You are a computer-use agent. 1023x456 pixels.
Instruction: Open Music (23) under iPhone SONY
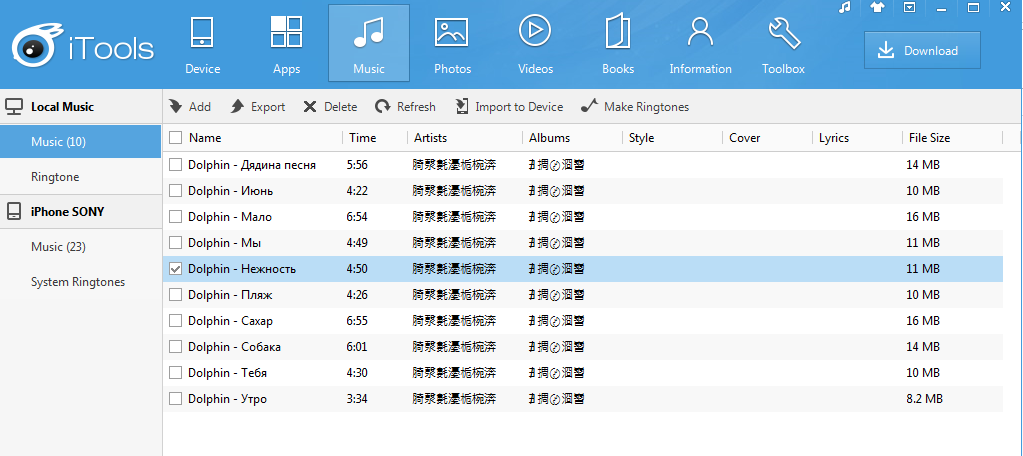pos(58,247)
